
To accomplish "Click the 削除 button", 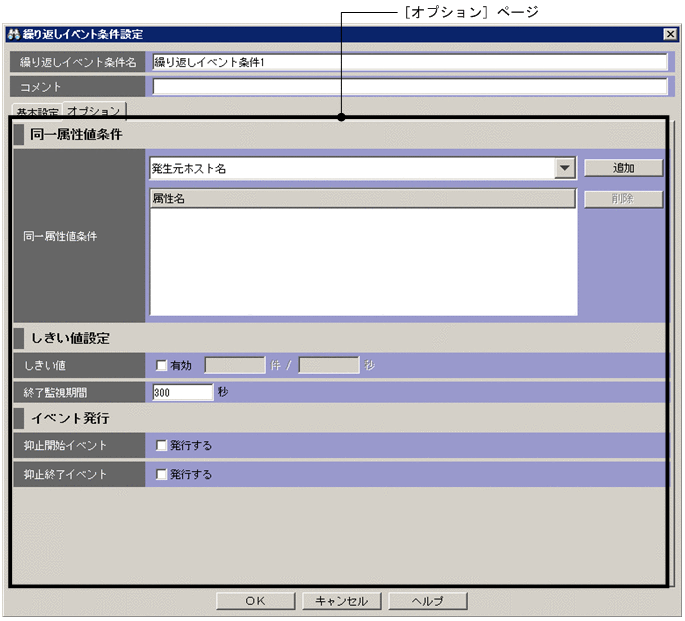I will [623, 199].
